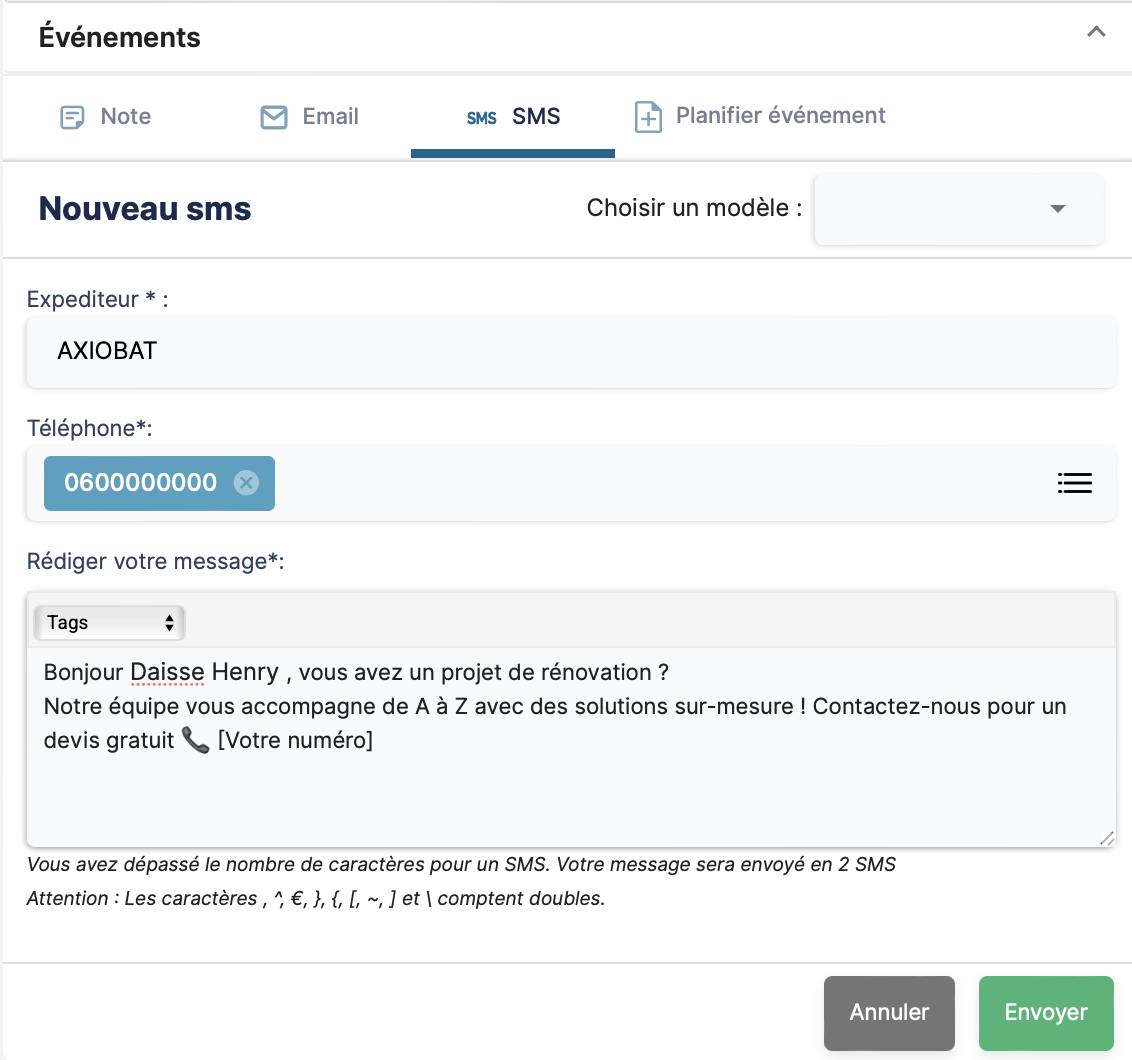Click the phone emoji in the message
The width and height of the screenshot is (1132, 1060).
click(195, 741)
